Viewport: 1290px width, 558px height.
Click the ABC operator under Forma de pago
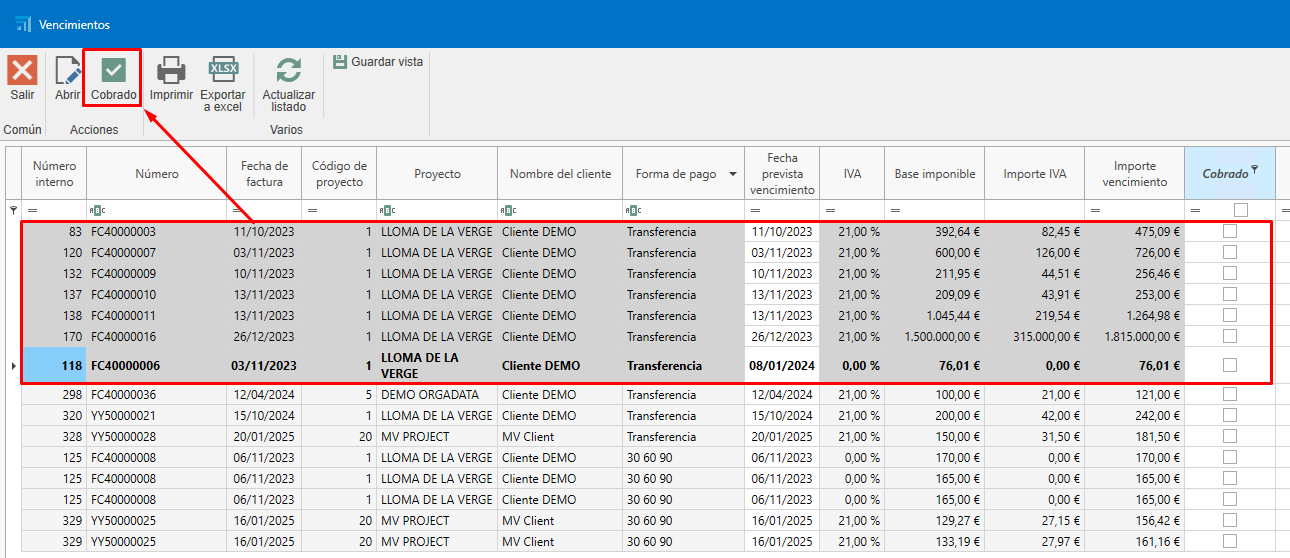(x=633, y=210)
